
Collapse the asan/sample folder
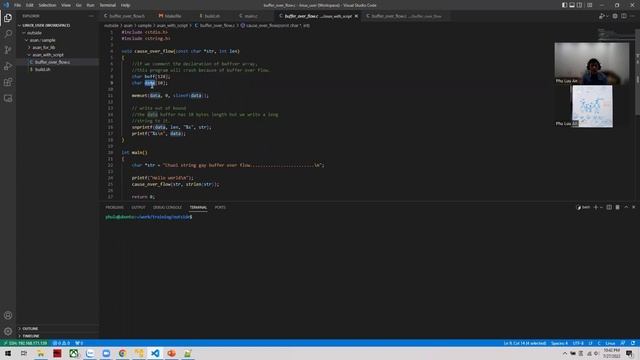57,40
